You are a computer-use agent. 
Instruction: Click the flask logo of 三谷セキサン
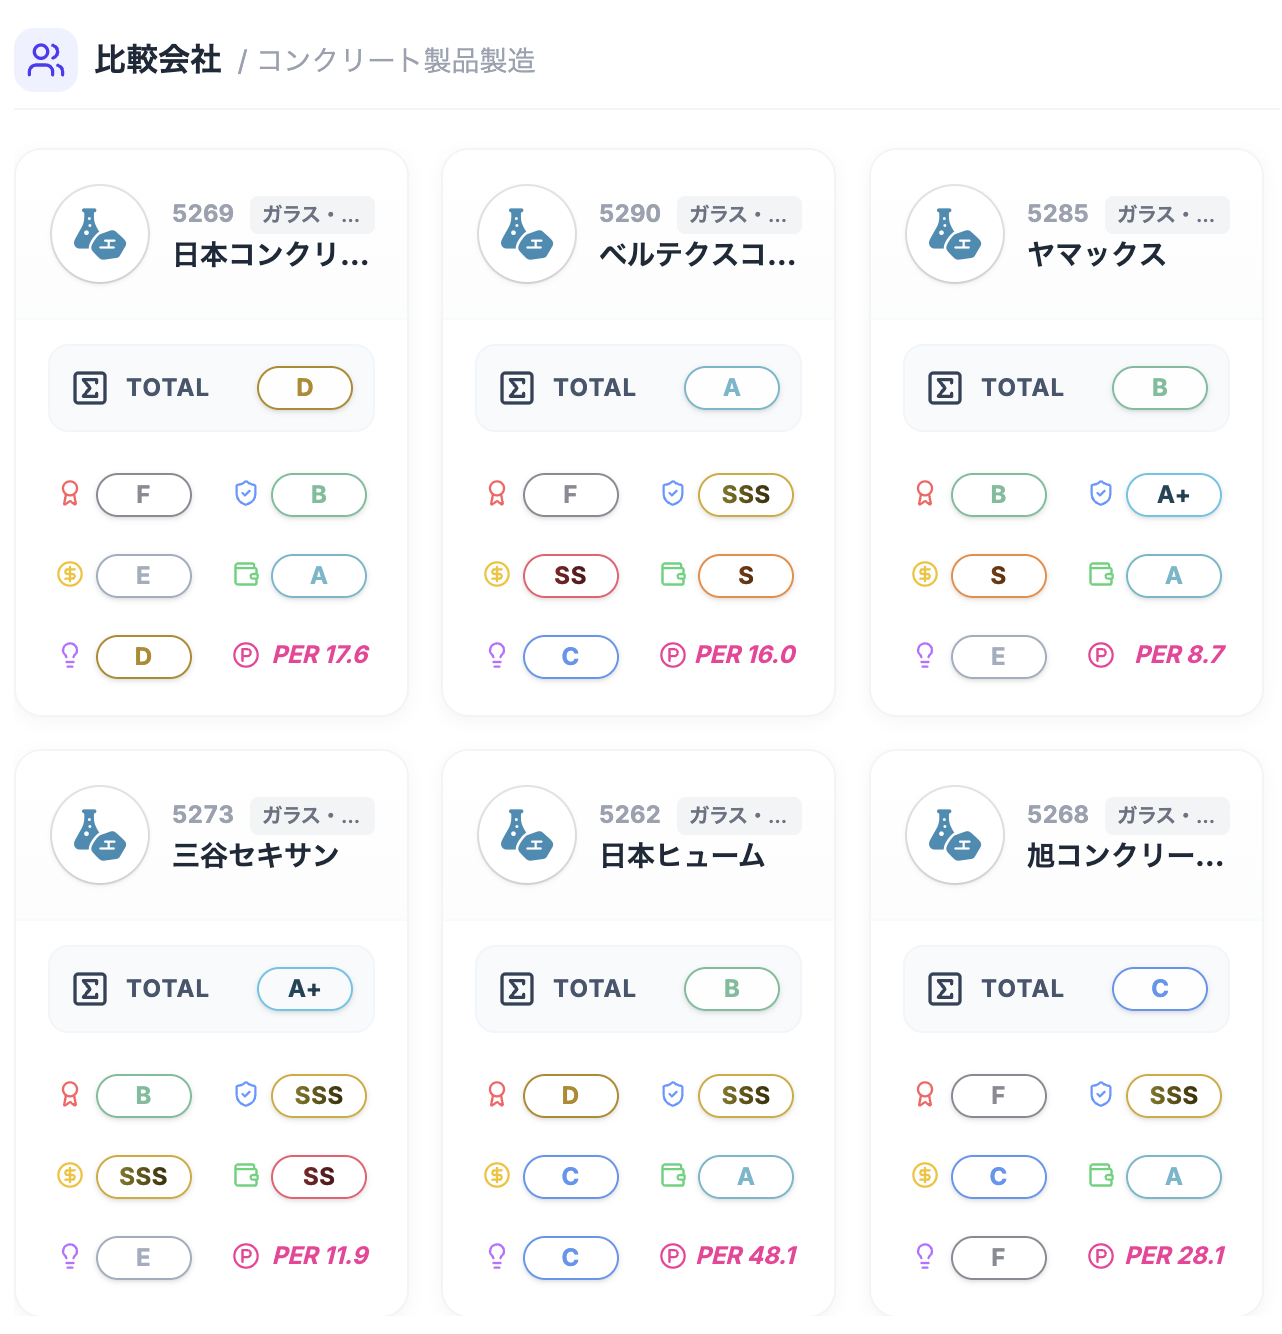100,835
